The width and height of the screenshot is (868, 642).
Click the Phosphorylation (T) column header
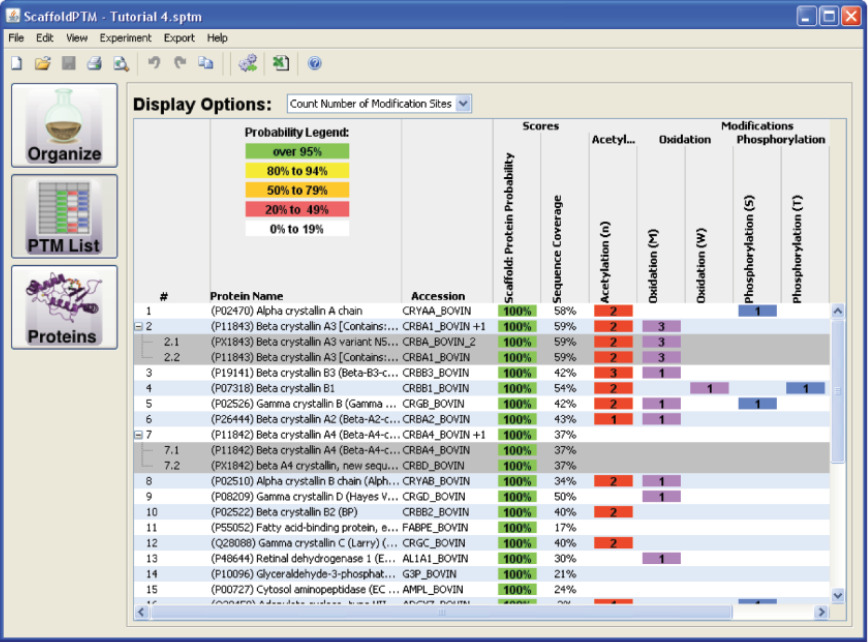[797, 249]
